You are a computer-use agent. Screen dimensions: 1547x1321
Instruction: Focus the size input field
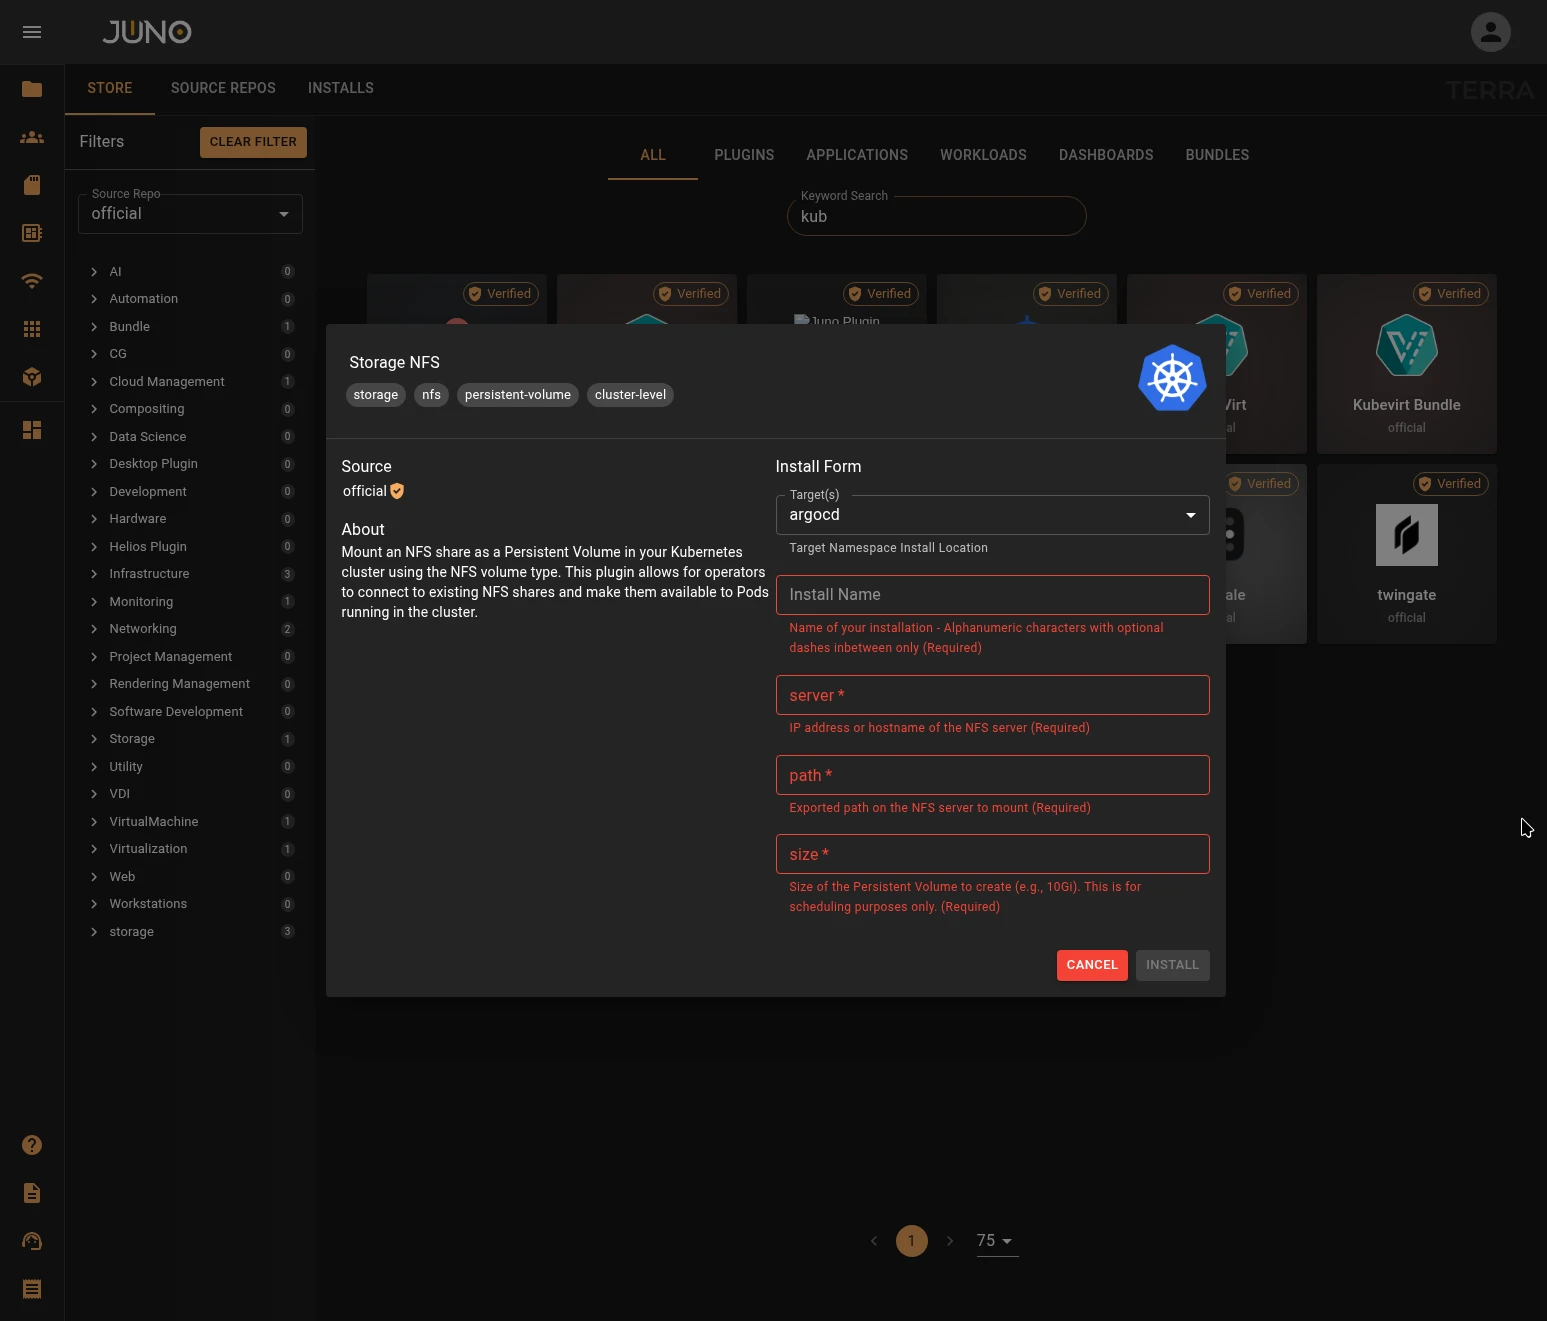click(992, 854)
